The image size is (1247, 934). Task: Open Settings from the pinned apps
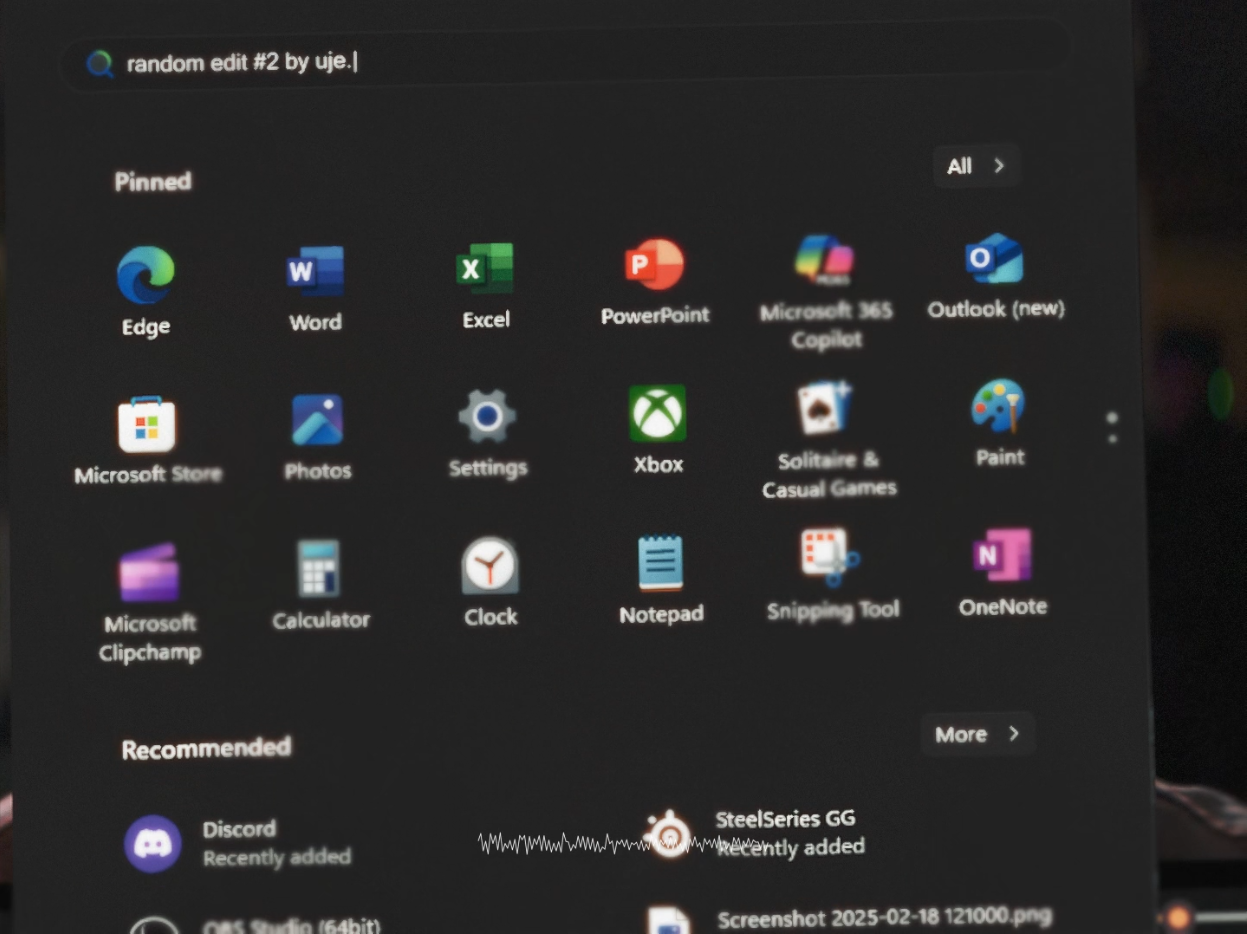487,433
